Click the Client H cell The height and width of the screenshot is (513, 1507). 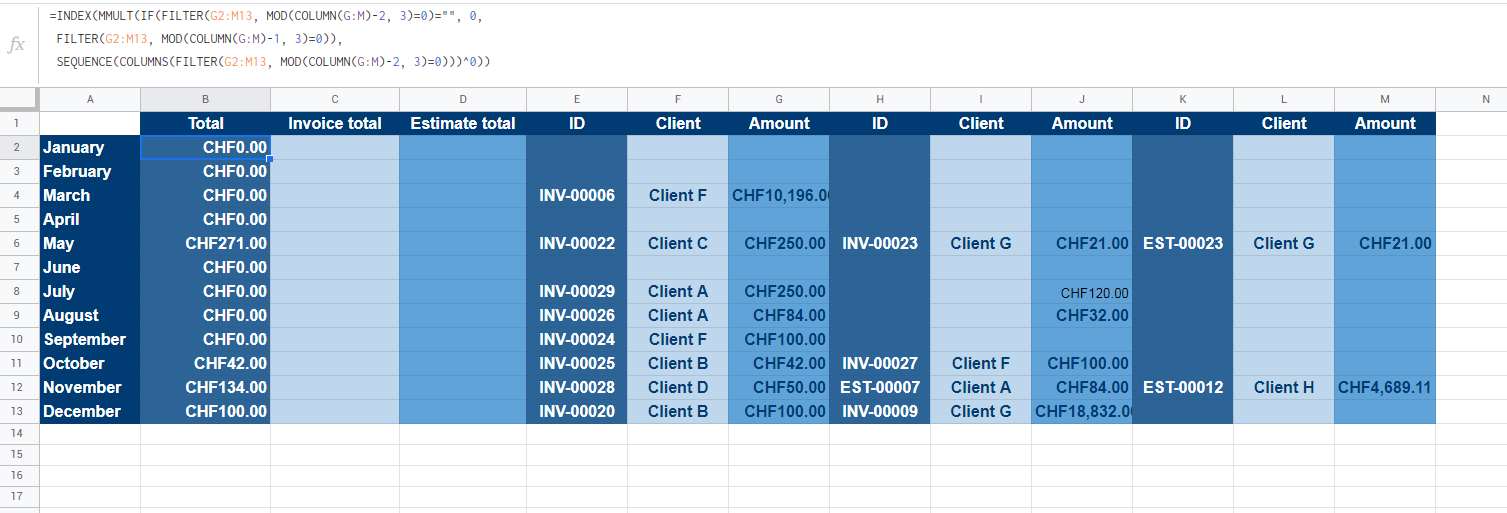point(1284,387)
